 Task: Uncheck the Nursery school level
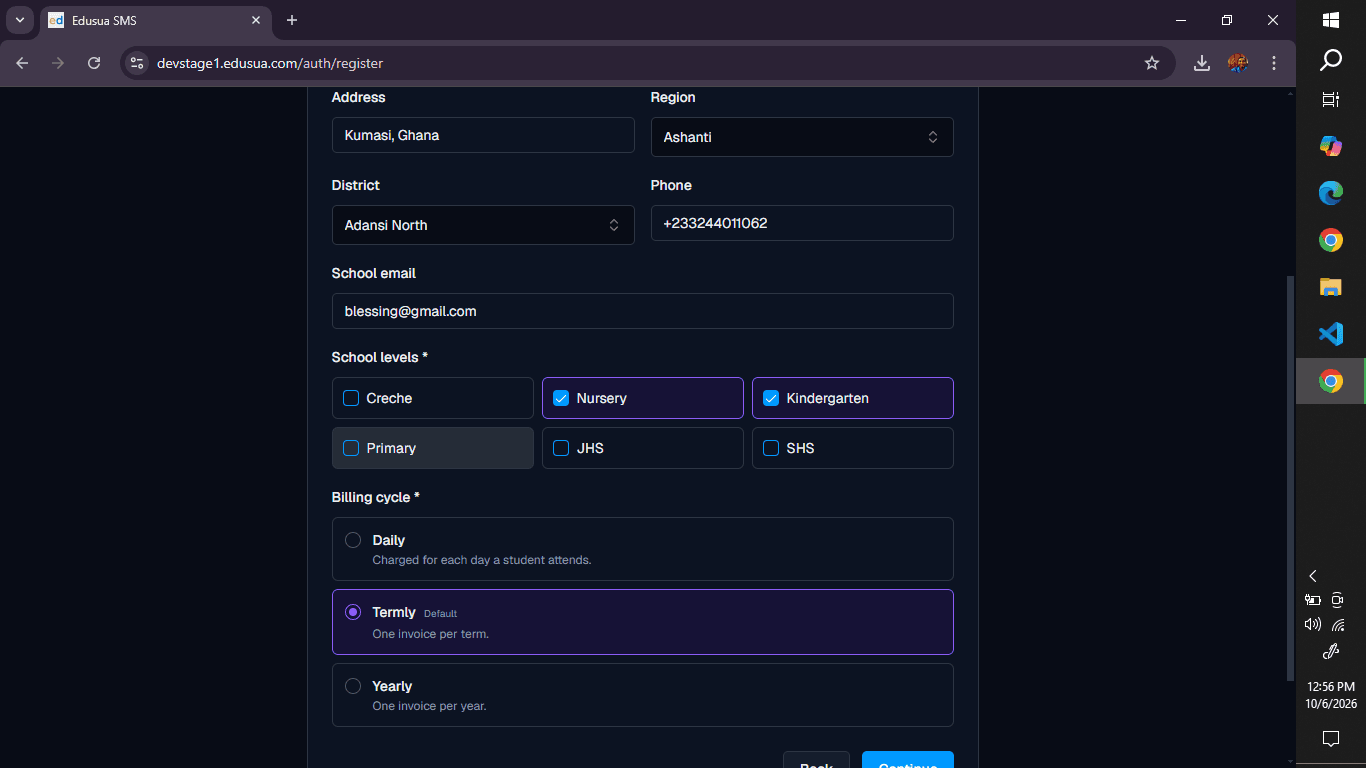tap(561, 398)
